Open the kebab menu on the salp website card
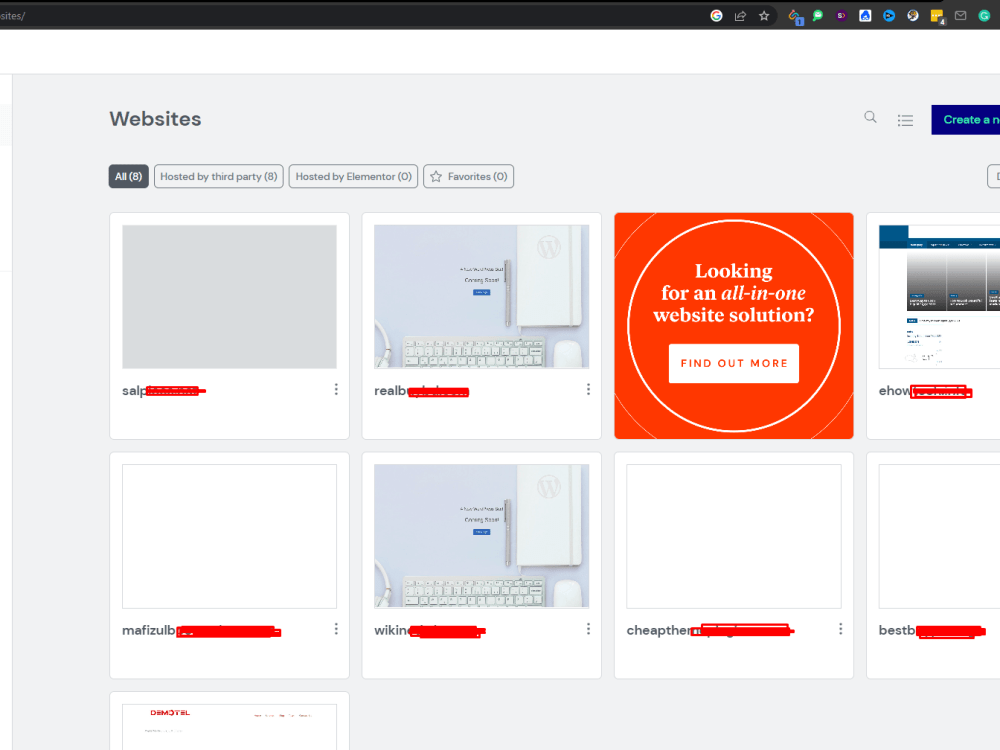Screen dimensions: 1000x750 tap(336, 389)
